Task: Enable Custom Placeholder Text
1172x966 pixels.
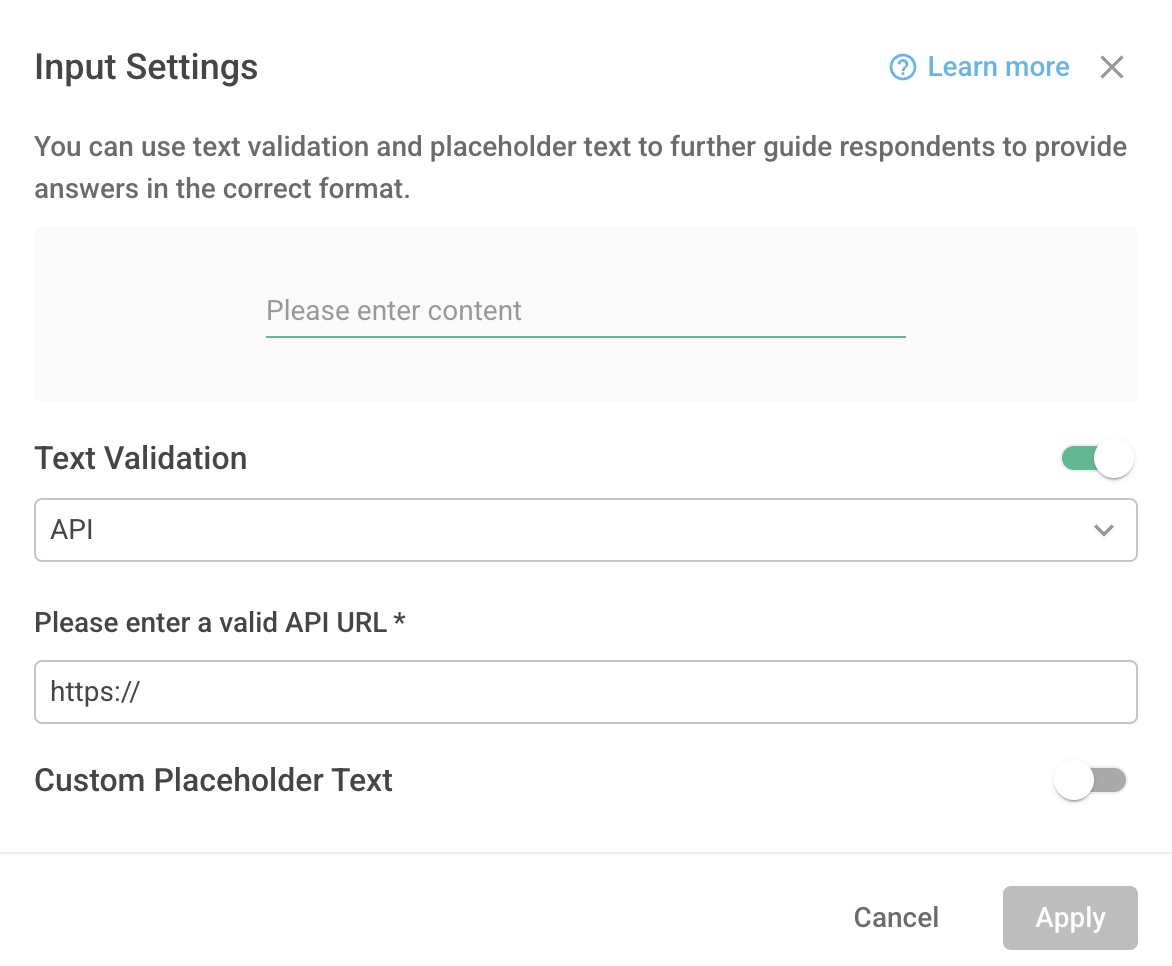Action: (x=1091, y=780)
